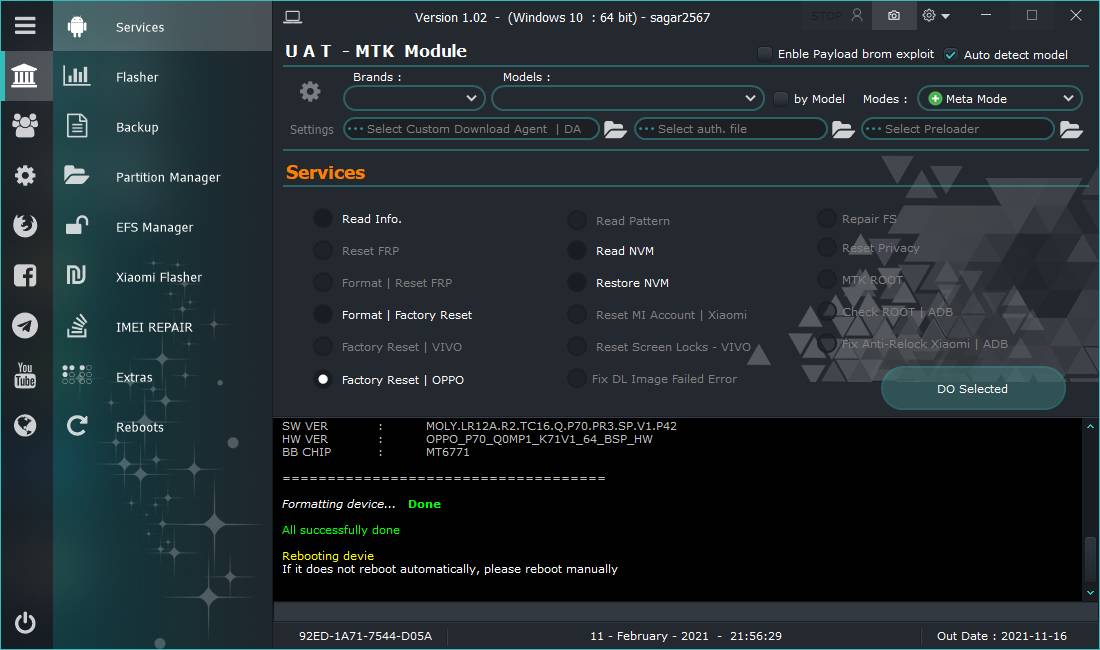Expand the Brands dropdown
Screen dimensions: 1100x650
414,98
